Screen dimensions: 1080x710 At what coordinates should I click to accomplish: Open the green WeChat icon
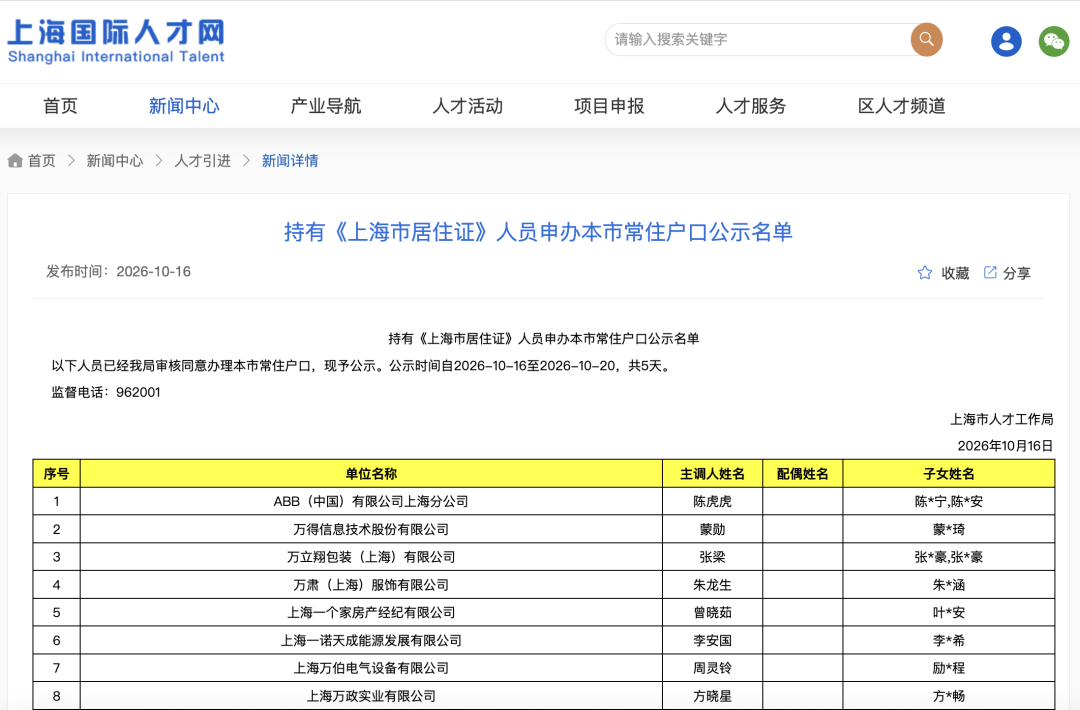(x=1054, y=41)
